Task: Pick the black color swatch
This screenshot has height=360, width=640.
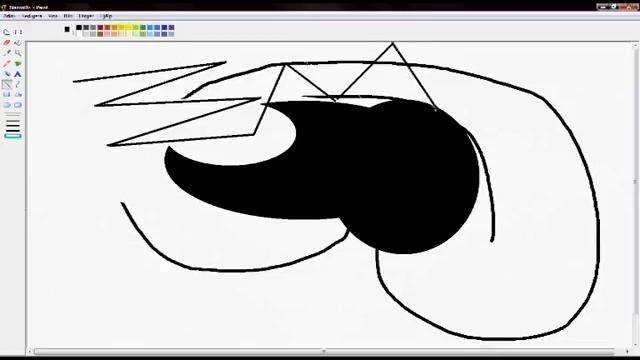Action: point(79,28)
